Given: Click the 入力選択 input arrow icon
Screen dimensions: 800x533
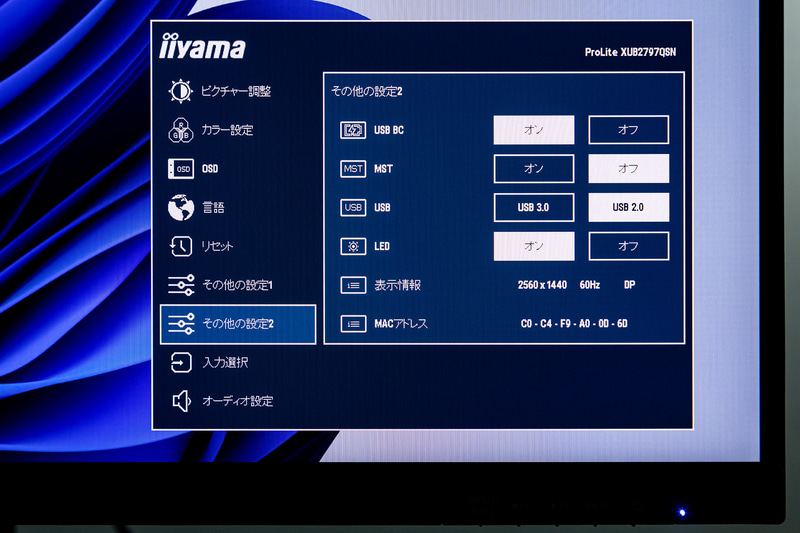Looking at the screenshot, I should [x=181, y=363].
